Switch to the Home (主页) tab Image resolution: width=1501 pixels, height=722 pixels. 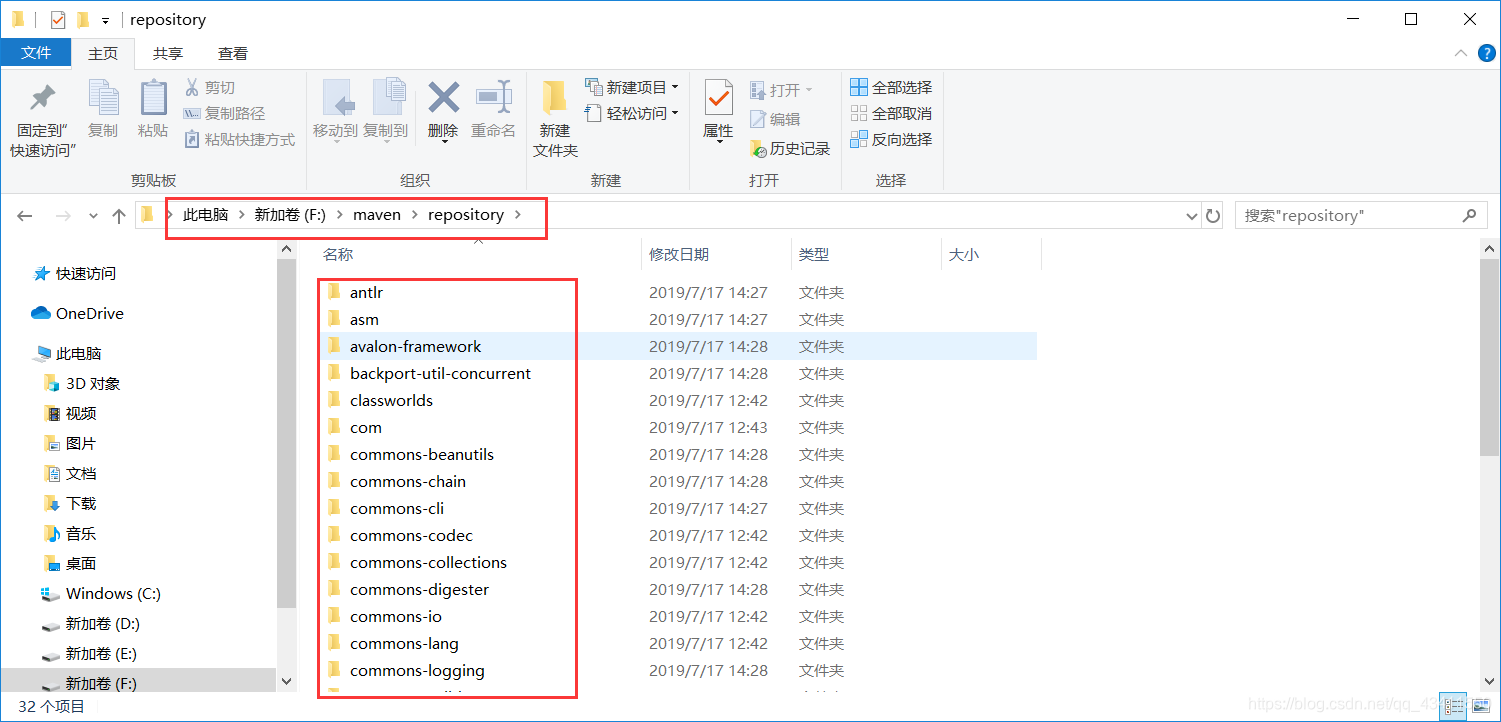pos(103,54)
